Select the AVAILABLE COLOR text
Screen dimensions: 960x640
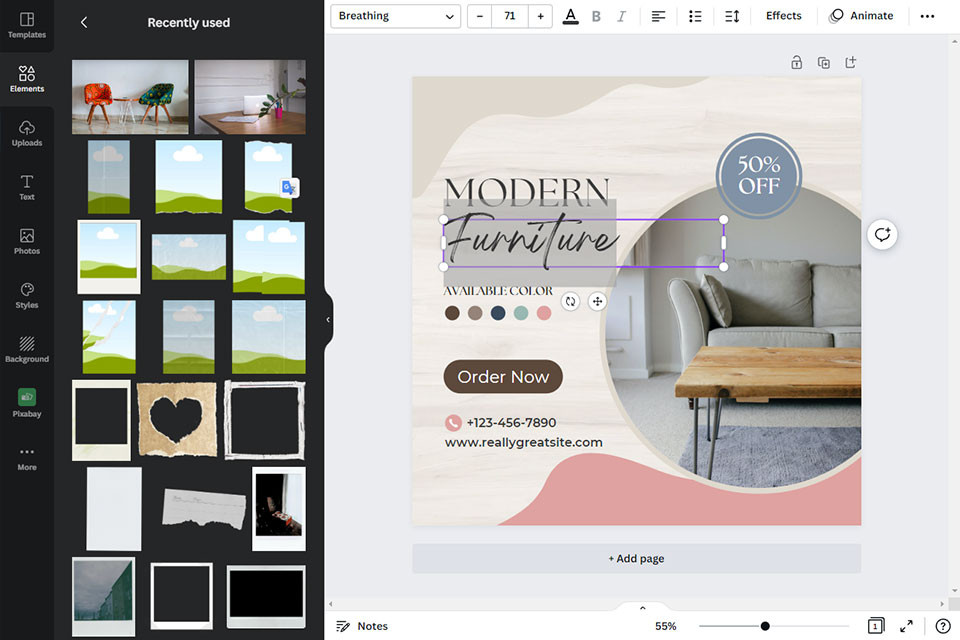click(498, 291)
